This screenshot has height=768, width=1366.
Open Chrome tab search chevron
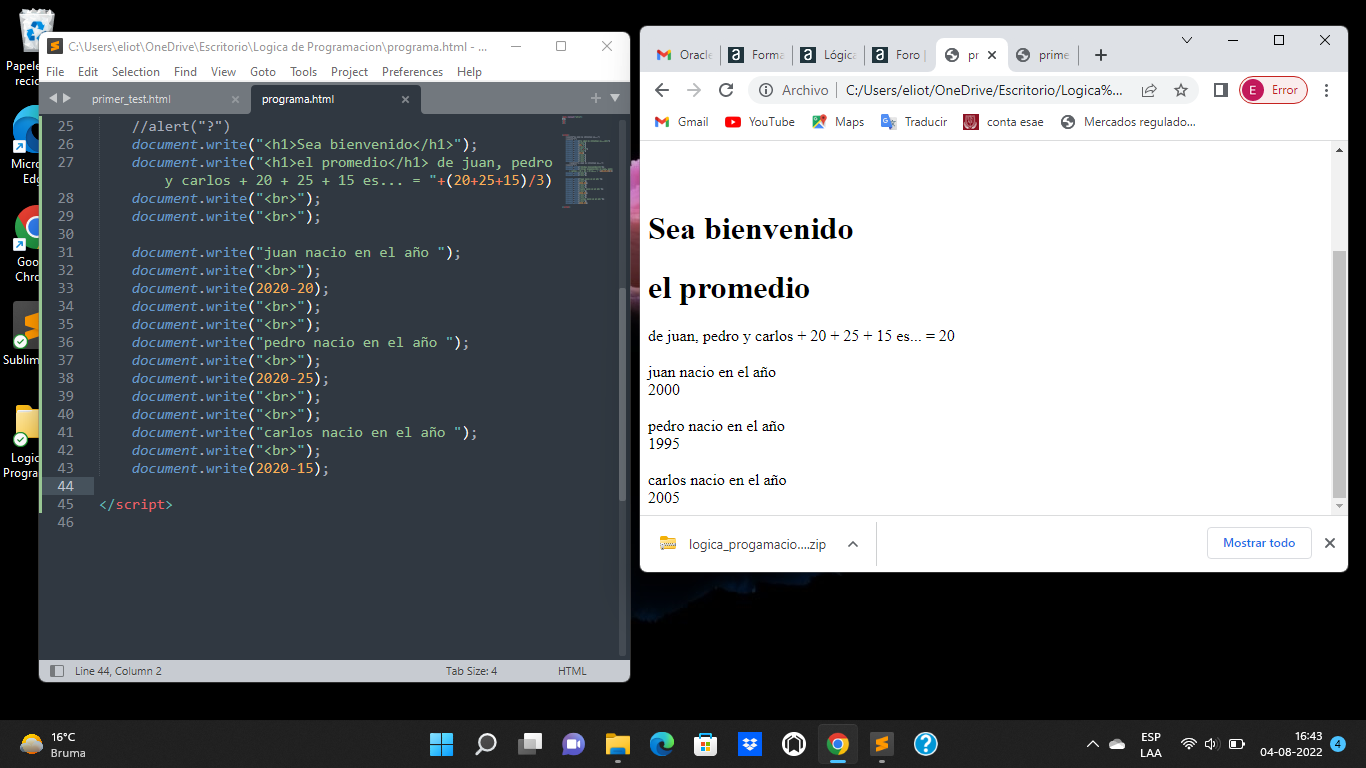pyautogui.click(x=1187, y=40)
